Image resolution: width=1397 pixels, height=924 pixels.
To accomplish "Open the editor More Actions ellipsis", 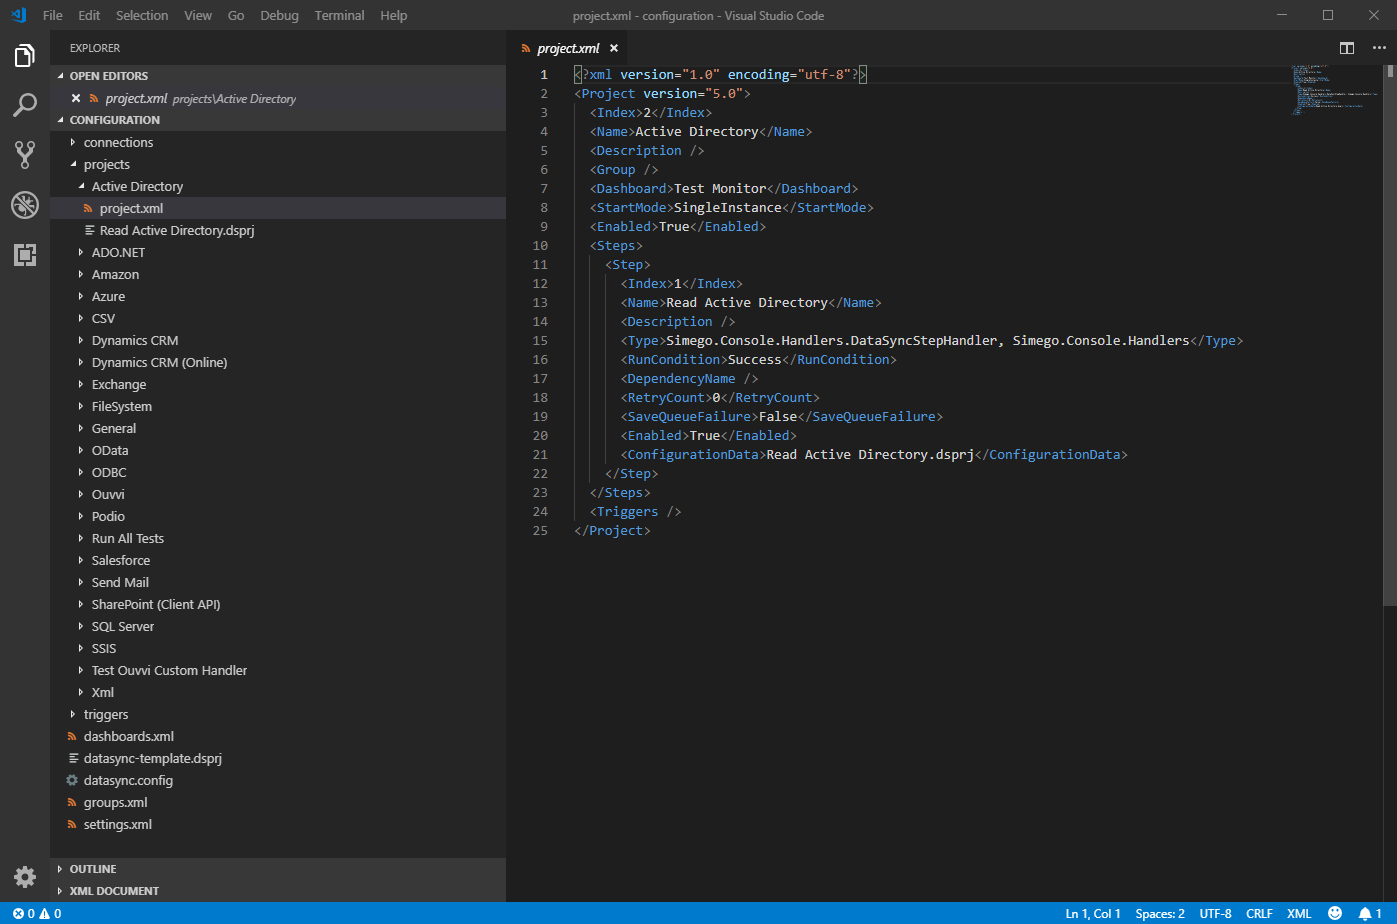I will pos(1379,48).
